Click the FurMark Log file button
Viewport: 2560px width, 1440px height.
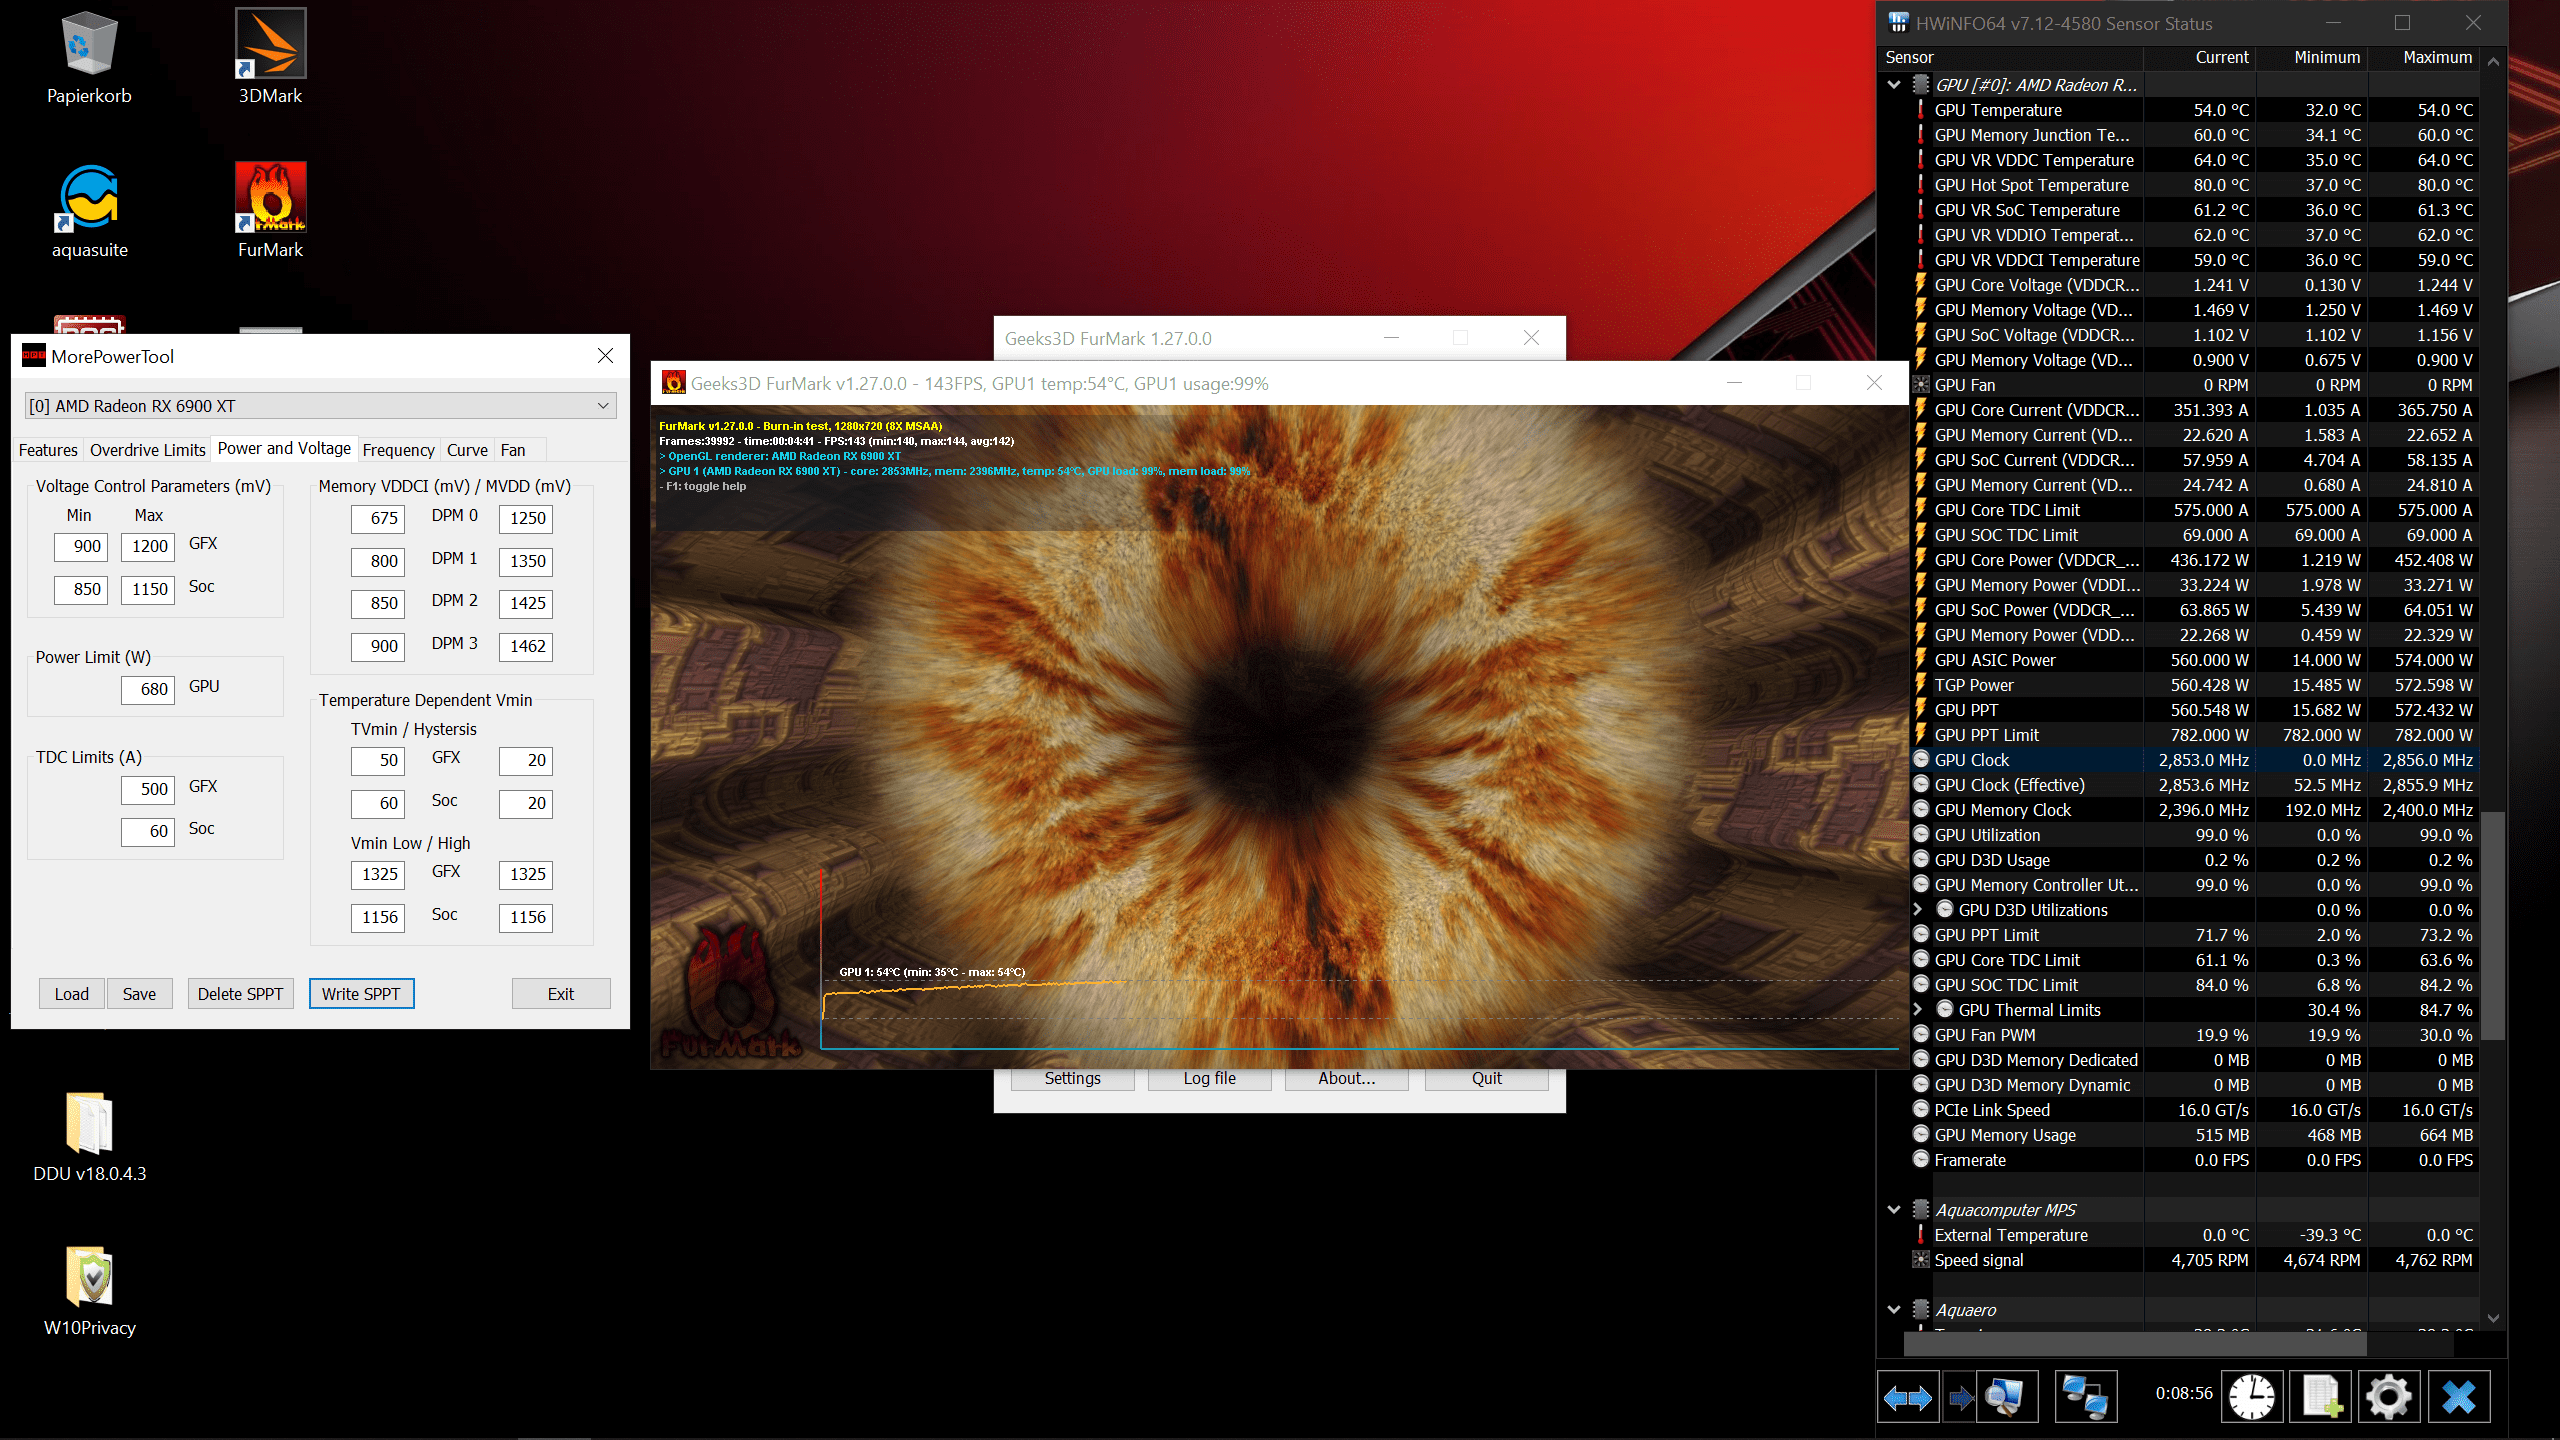click(1210, 1079)
